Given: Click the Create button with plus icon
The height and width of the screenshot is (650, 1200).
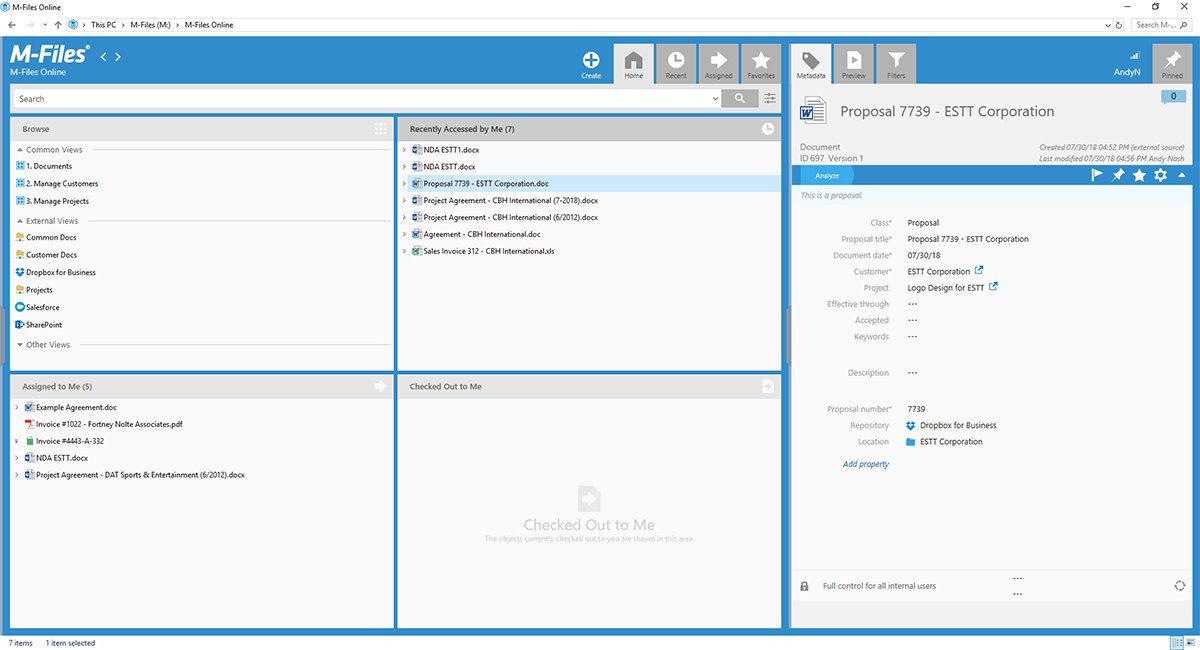Looking at the screenshot, I should (x=590, y=62).
